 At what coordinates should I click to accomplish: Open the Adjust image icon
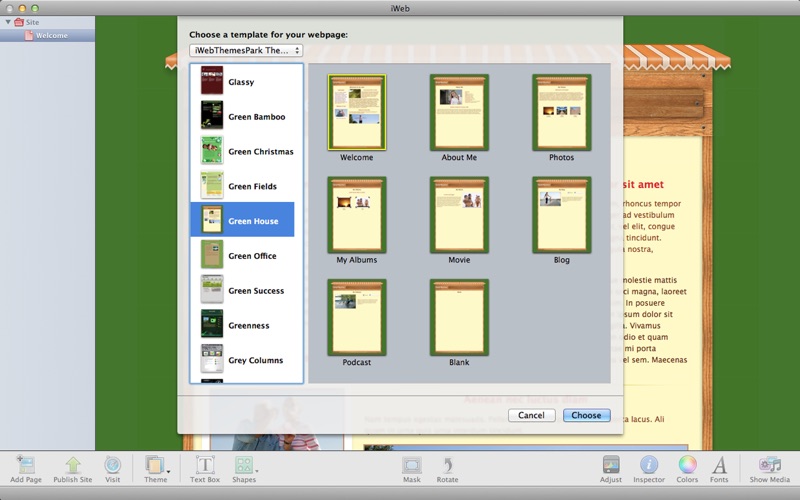(x=611, y=465)
